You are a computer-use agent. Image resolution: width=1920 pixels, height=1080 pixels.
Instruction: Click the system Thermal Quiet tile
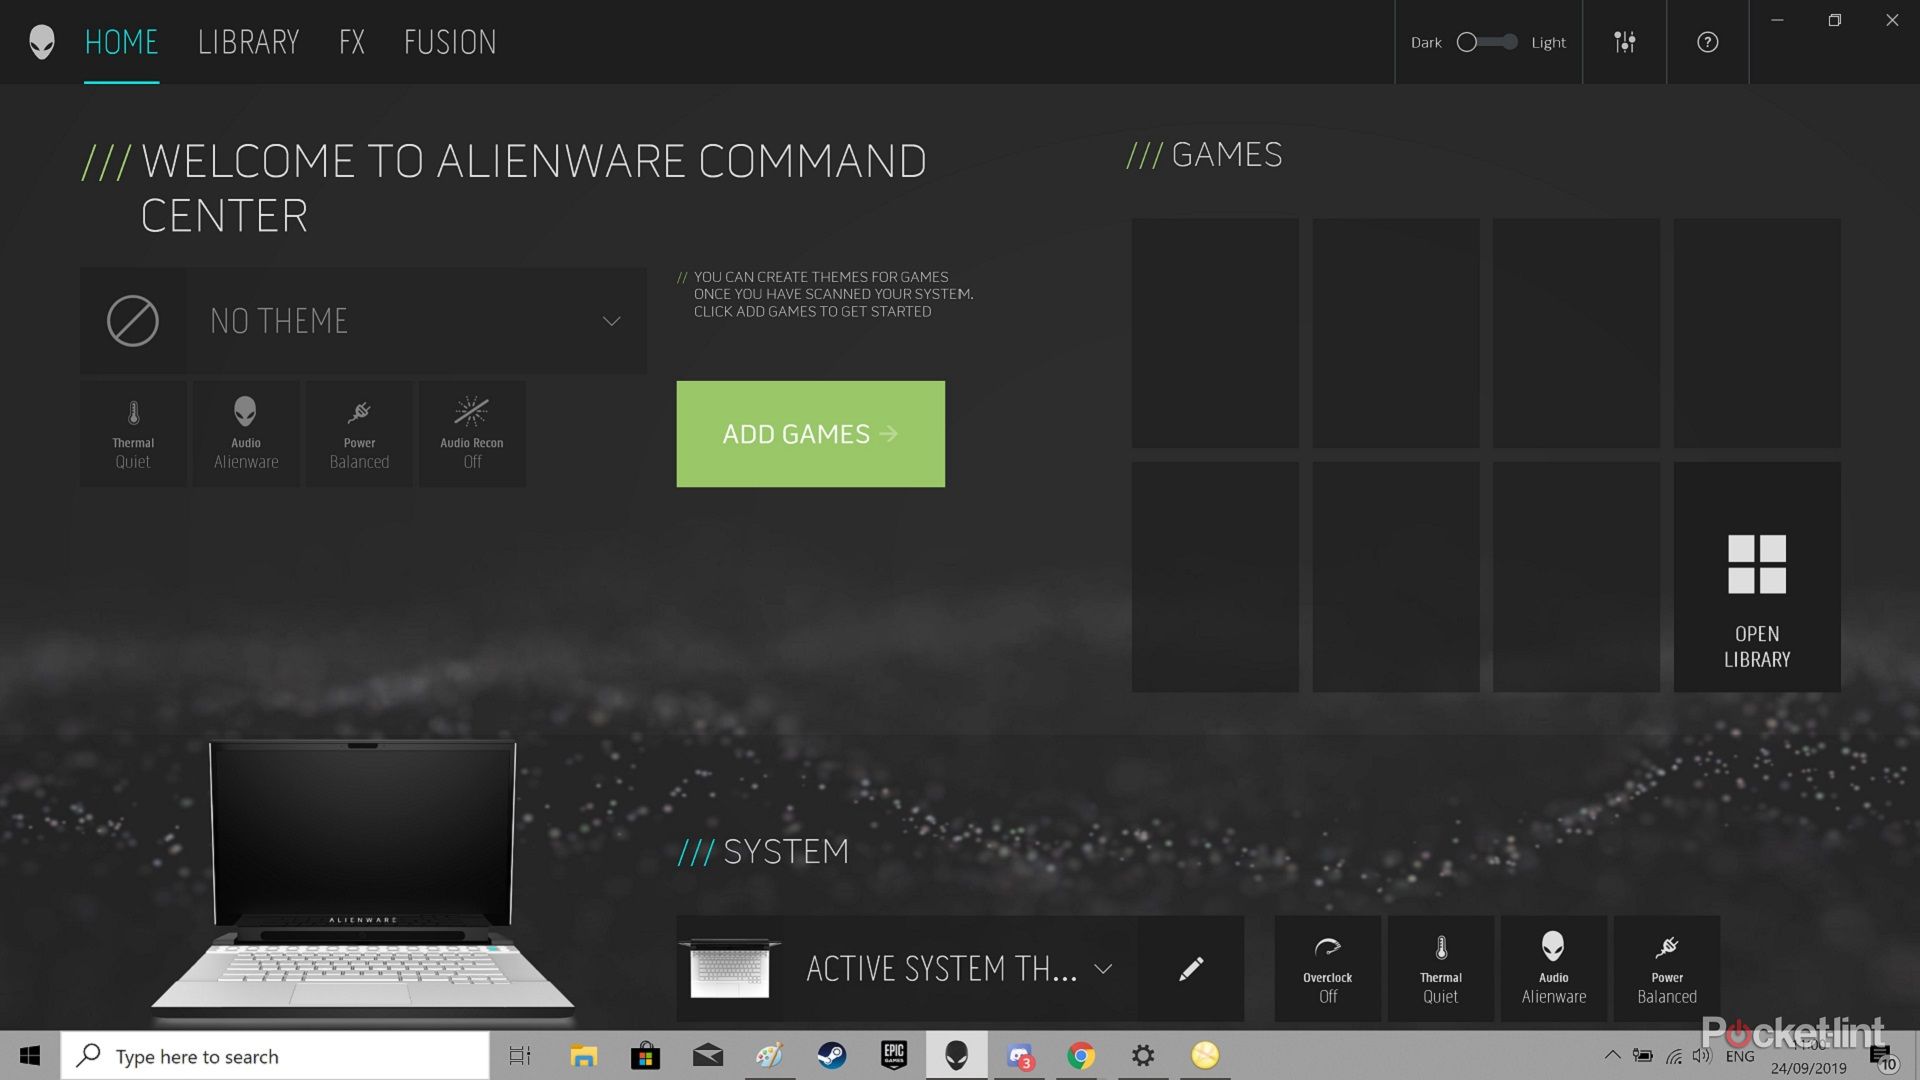(1441, 969)
